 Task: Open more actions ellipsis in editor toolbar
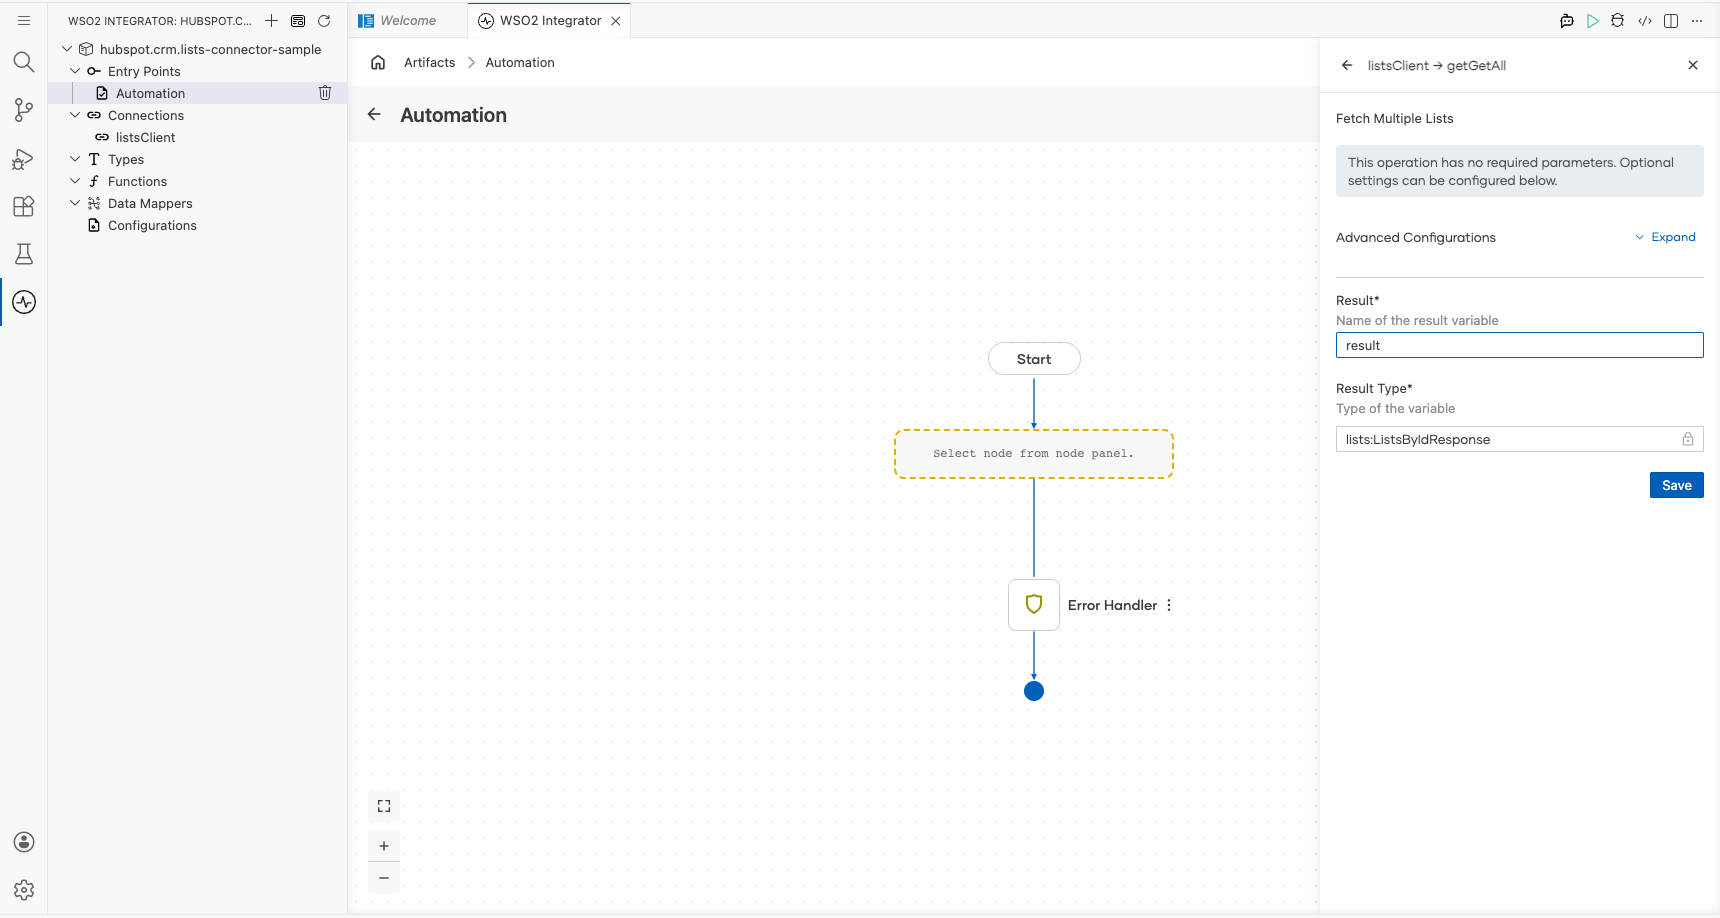click(1697, 20)
